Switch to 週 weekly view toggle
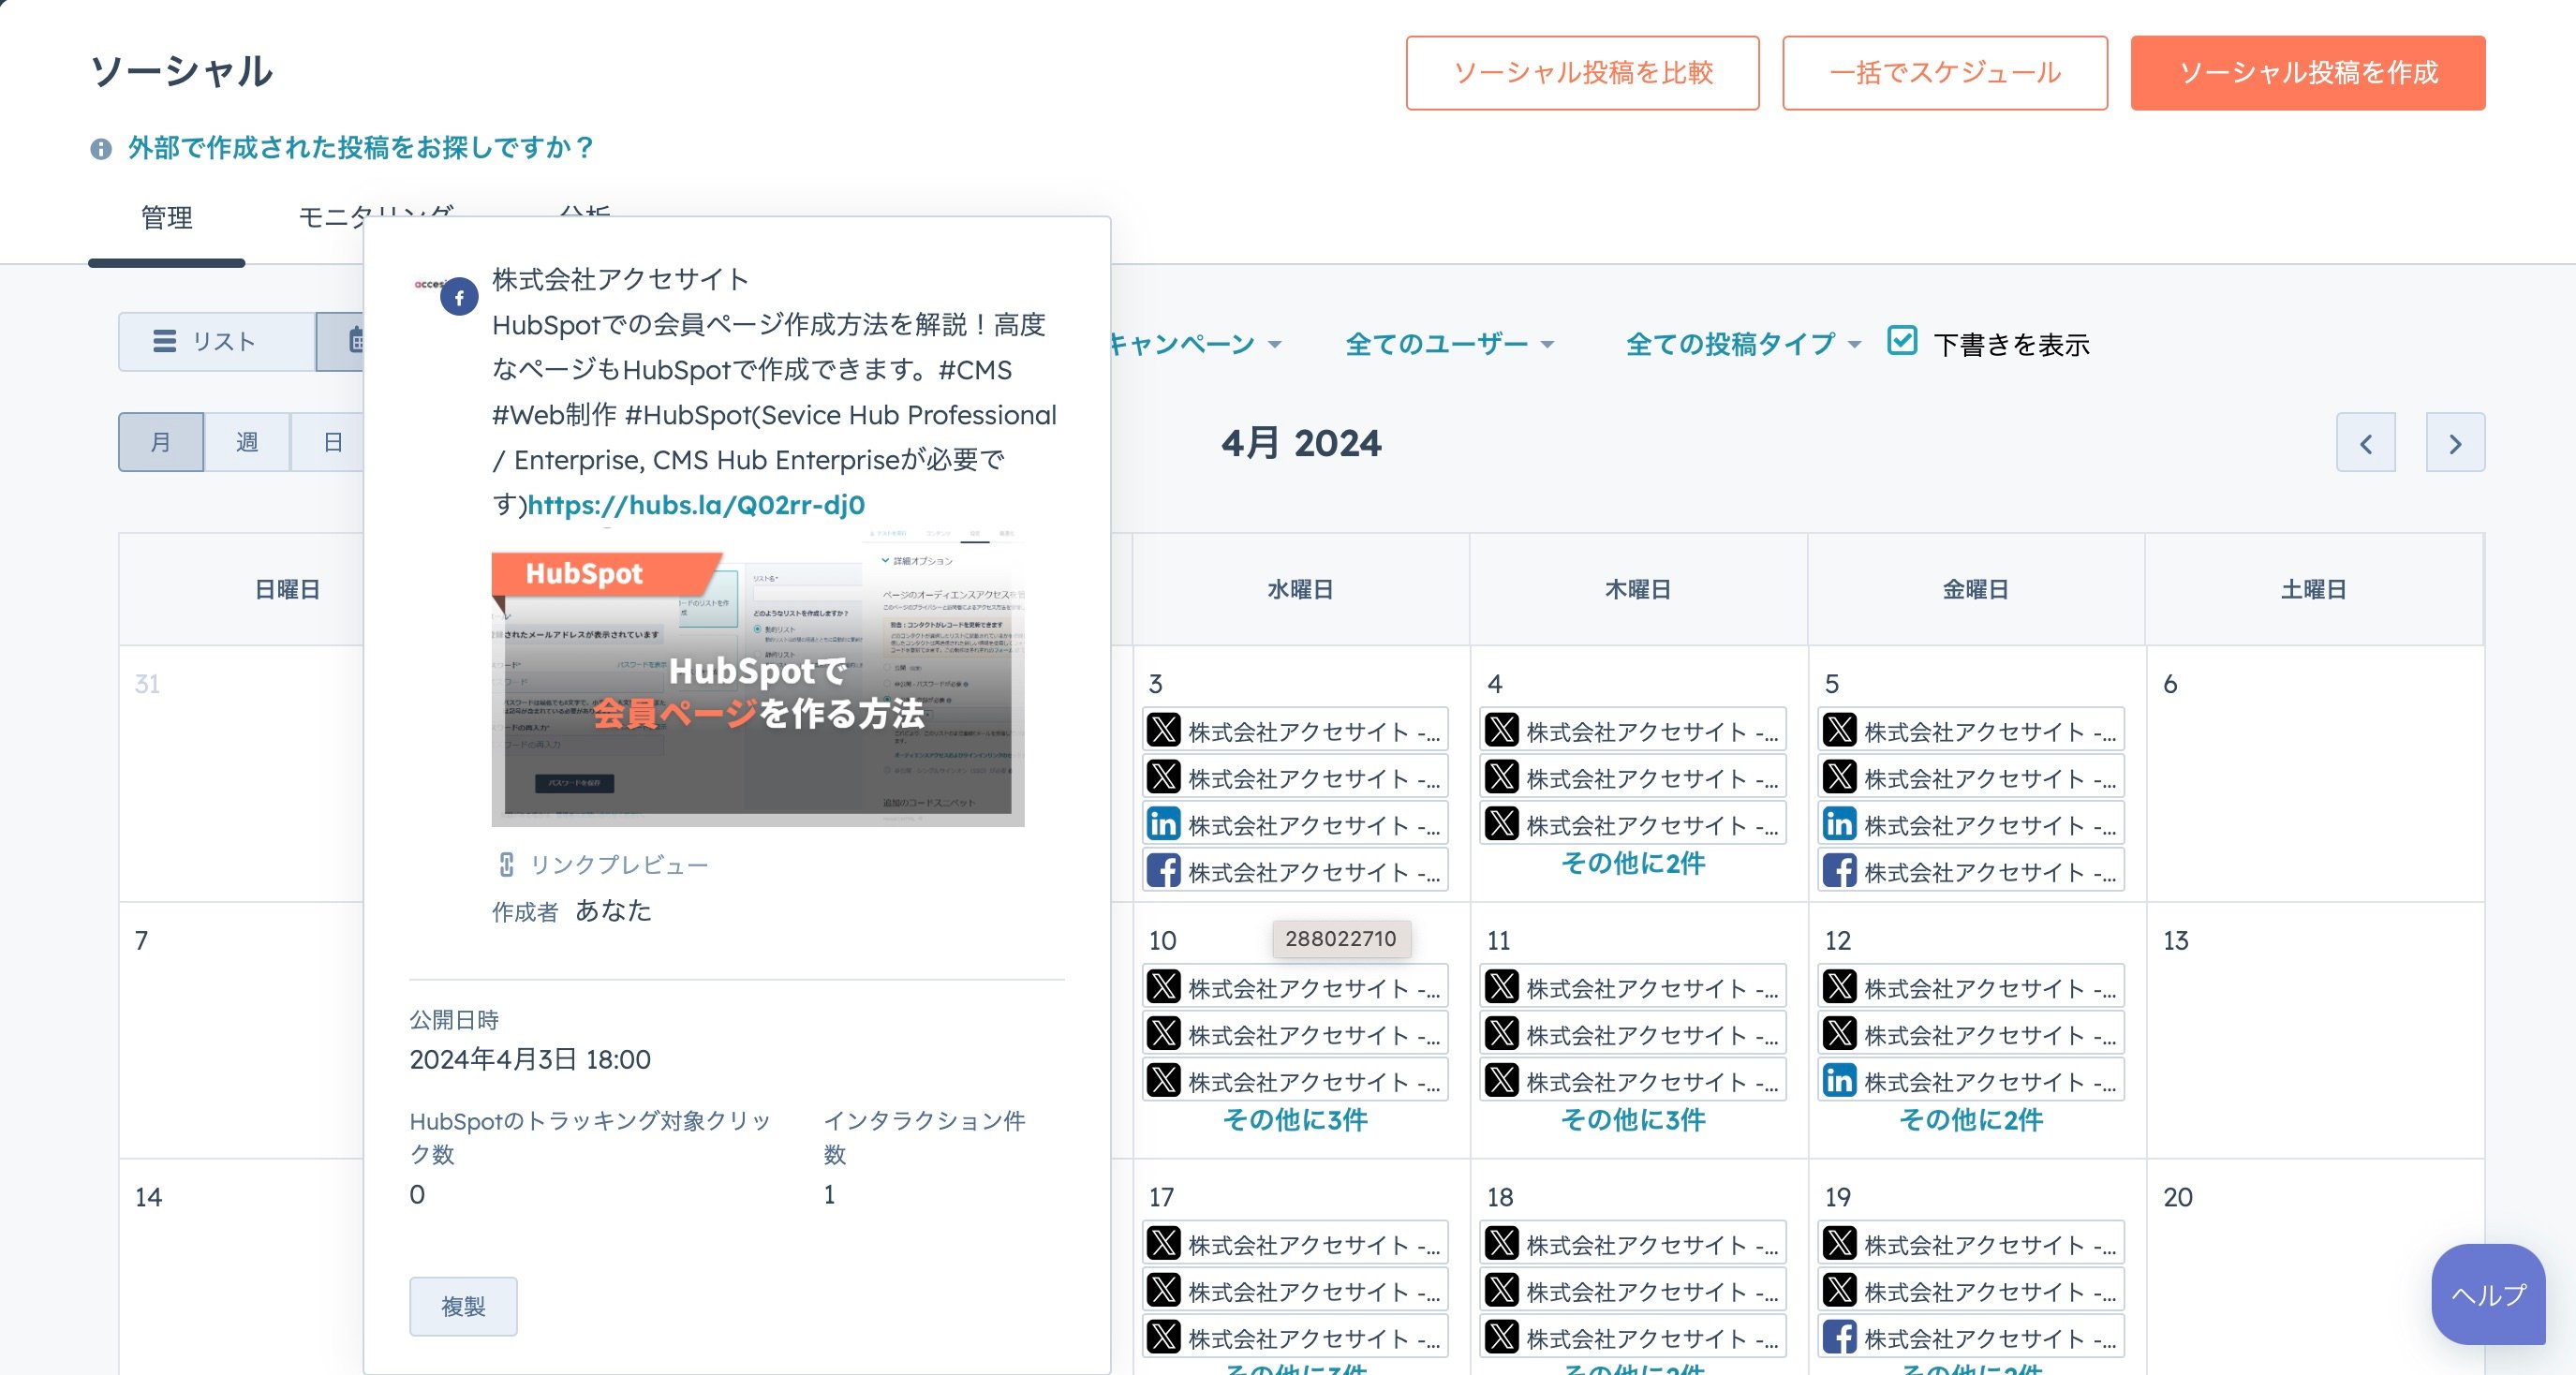The height and width of the screenshot is (1375, 2576). point(246,442)
